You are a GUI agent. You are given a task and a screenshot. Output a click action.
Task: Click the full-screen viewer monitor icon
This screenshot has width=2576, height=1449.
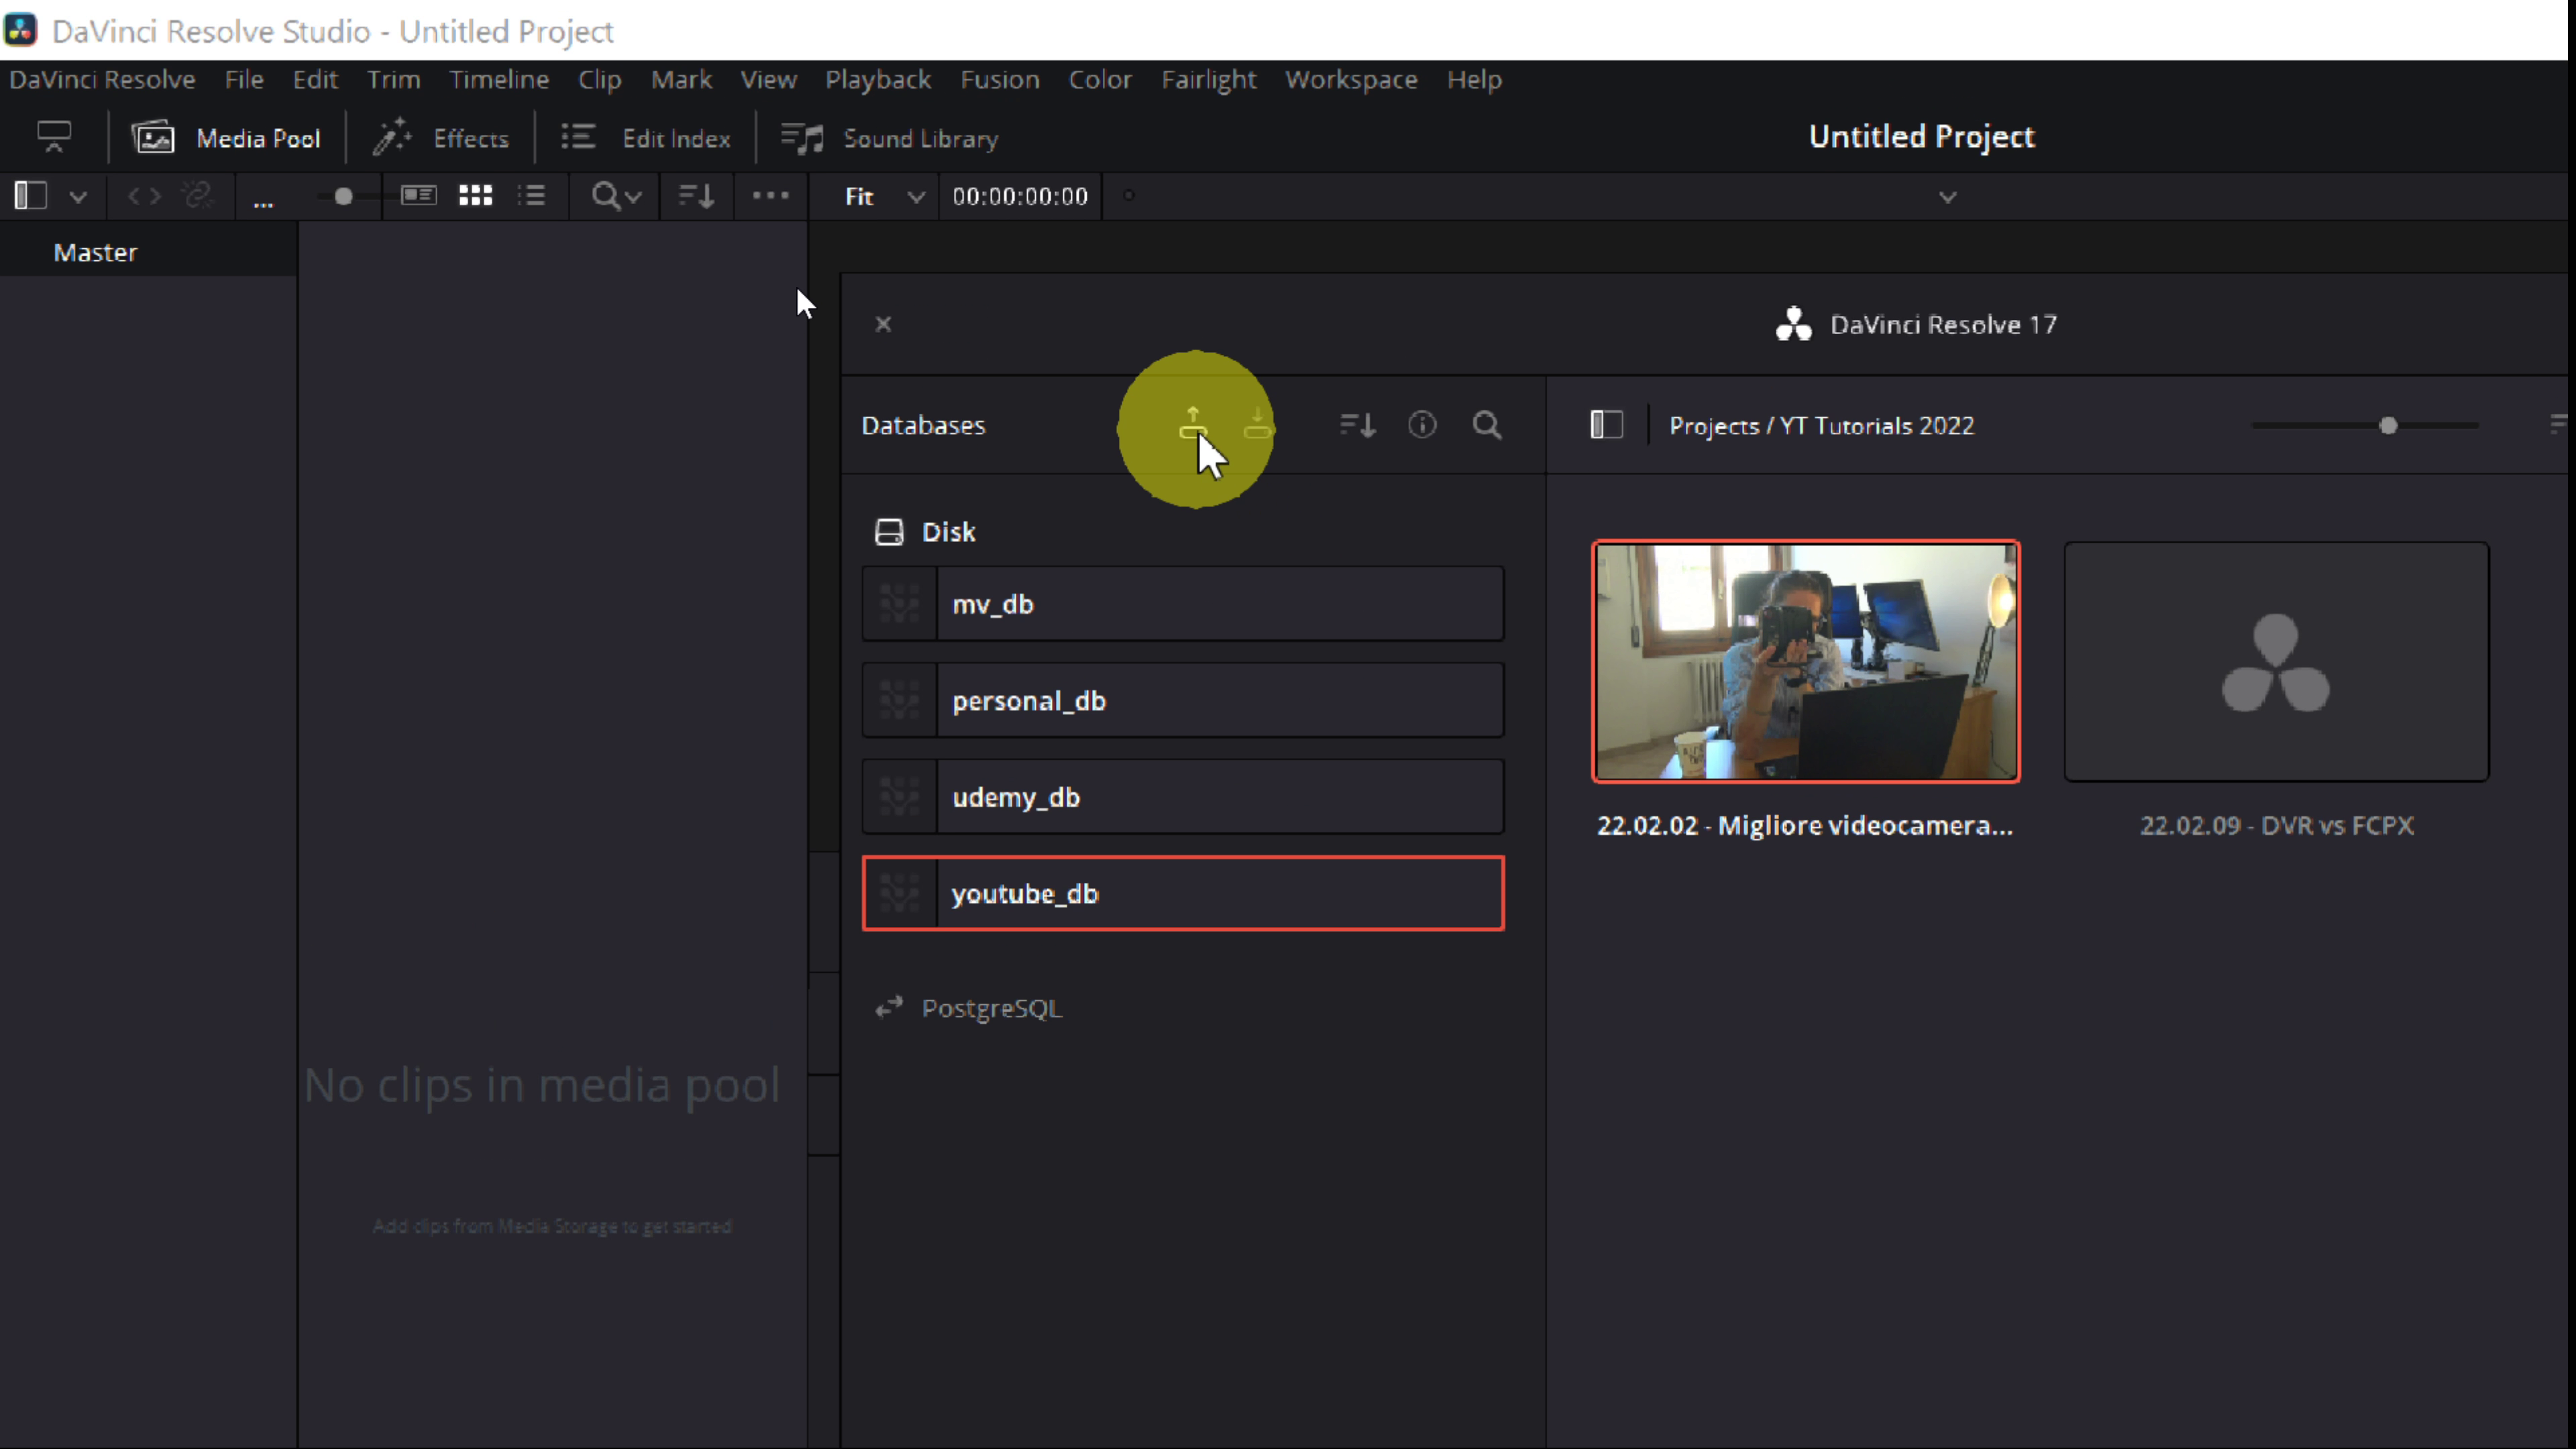click(x=54, y=137)
